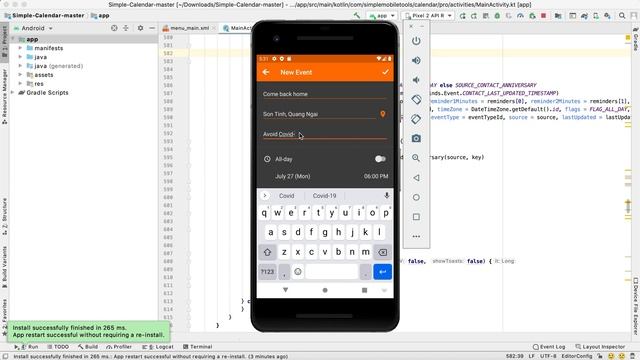This screenshot has width=640, height=360.
Task: Open the Event Log
Action: click(x=549, y=347)
